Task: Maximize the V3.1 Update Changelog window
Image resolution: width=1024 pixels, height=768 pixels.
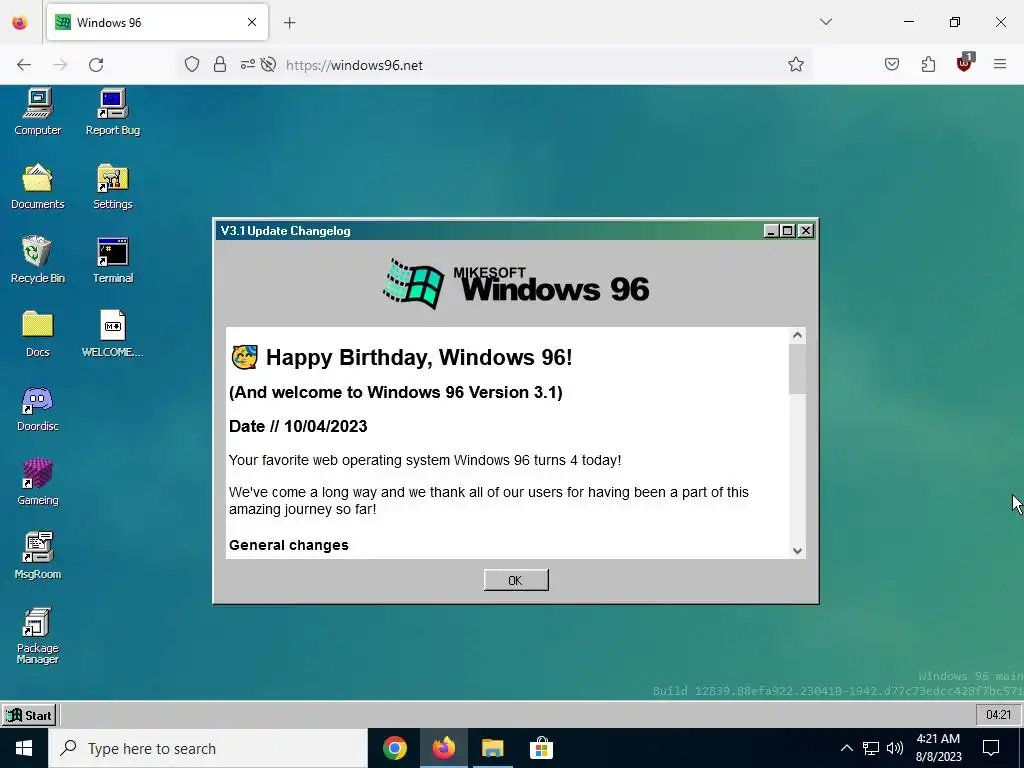Action: pos(788,231)
